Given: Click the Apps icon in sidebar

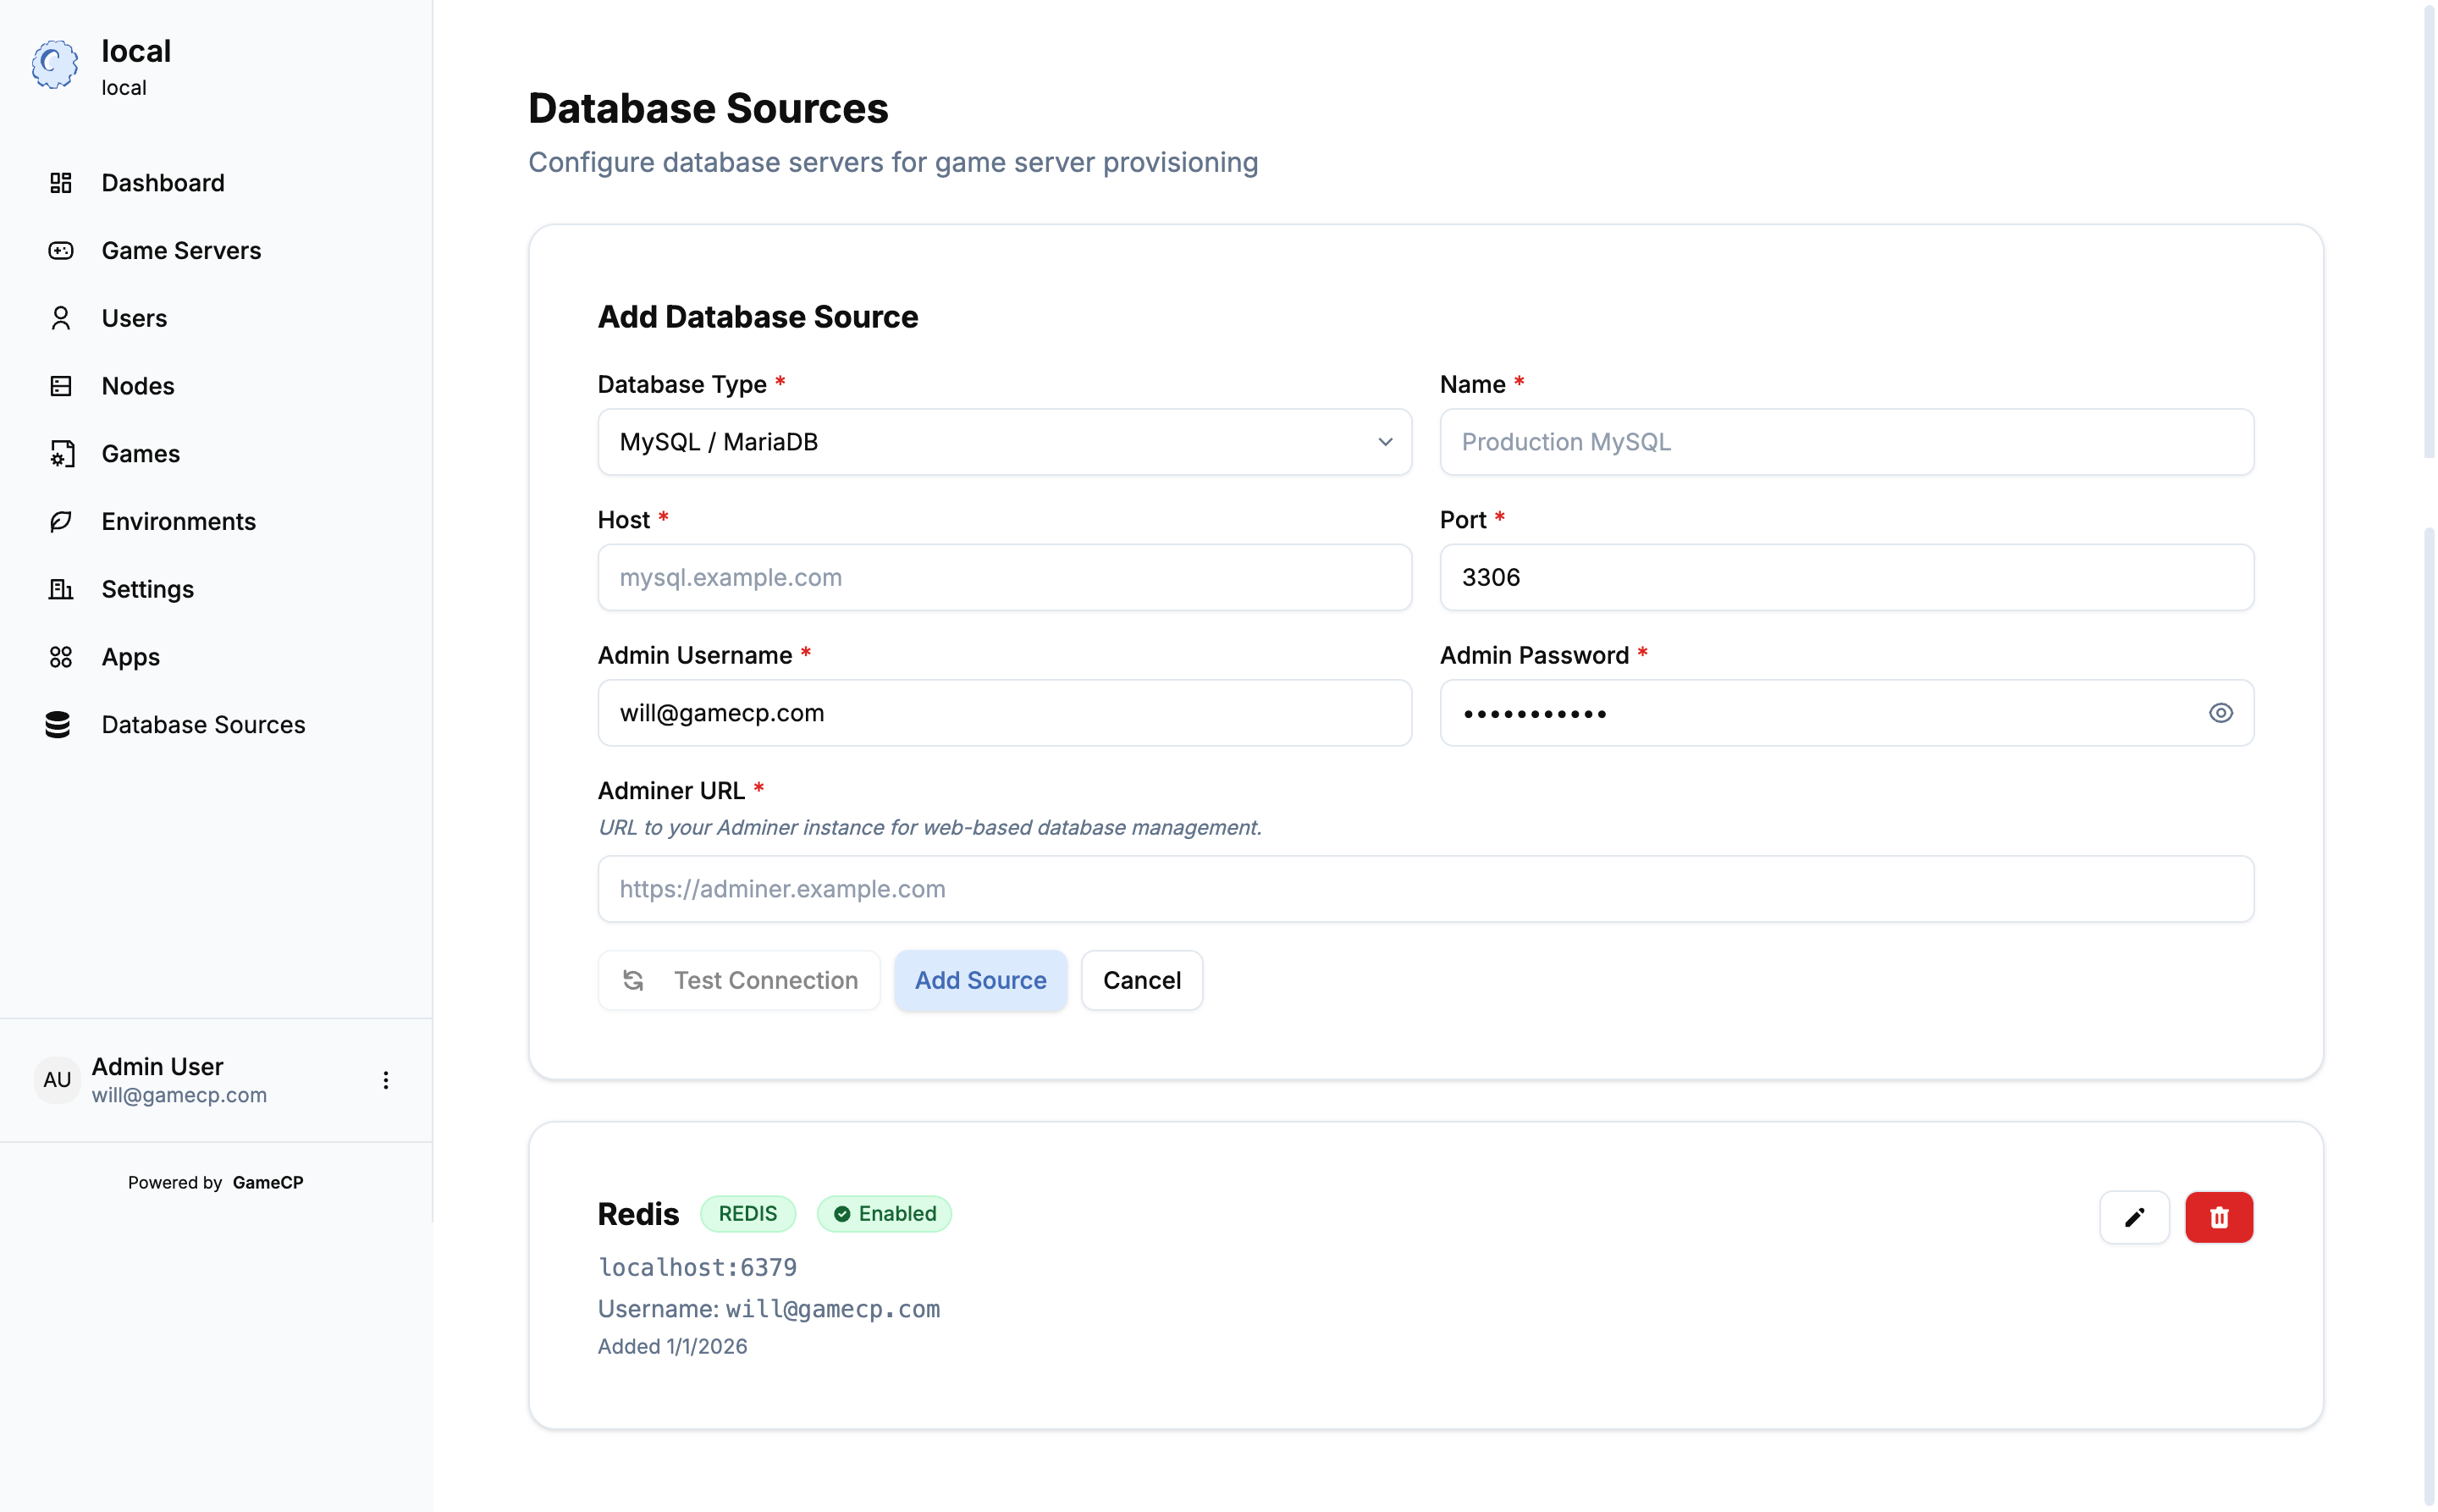Looking at the screenshot, I should (61, 657).
